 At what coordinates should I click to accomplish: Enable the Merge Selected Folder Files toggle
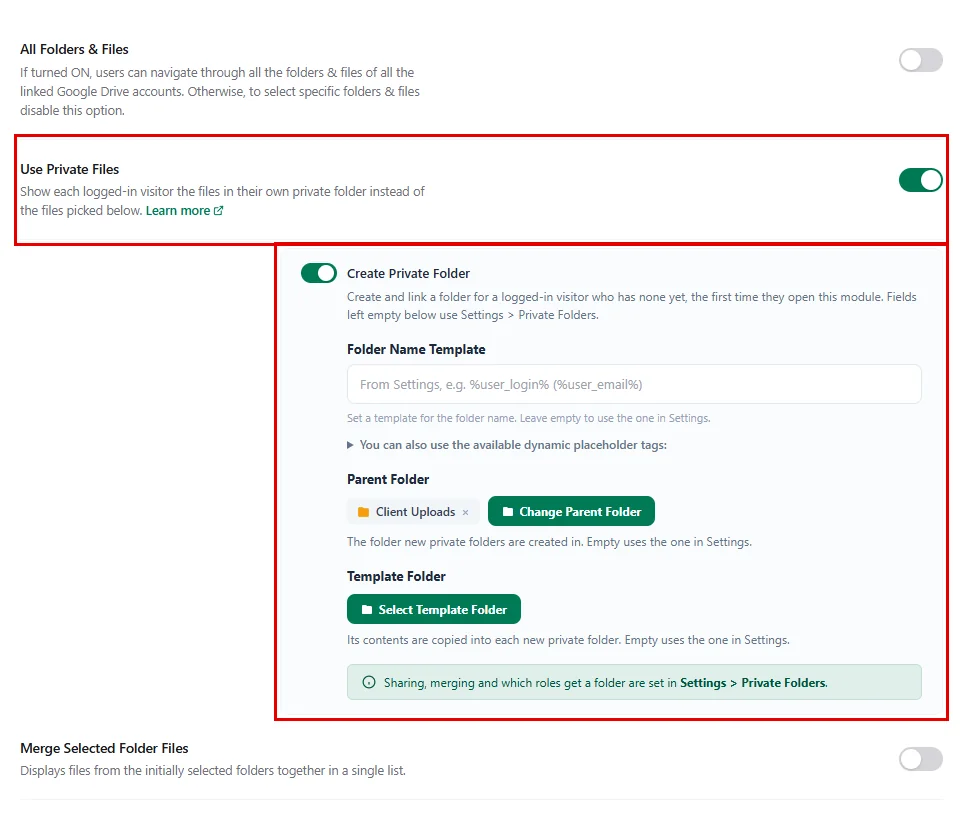pos(921,759)
